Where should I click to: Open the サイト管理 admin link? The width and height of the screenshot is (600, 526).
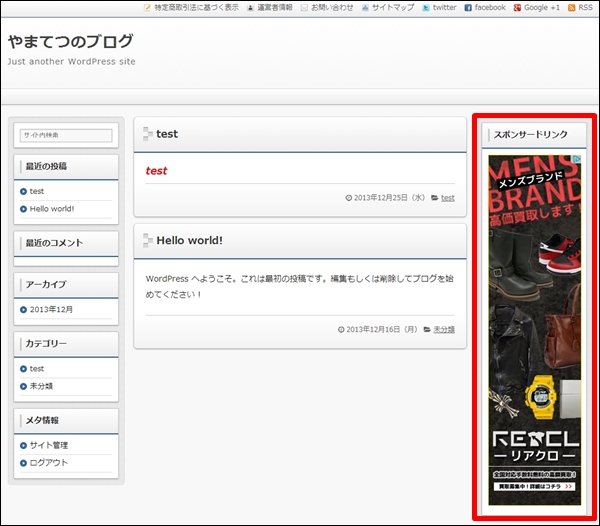[x=49, y=445]
